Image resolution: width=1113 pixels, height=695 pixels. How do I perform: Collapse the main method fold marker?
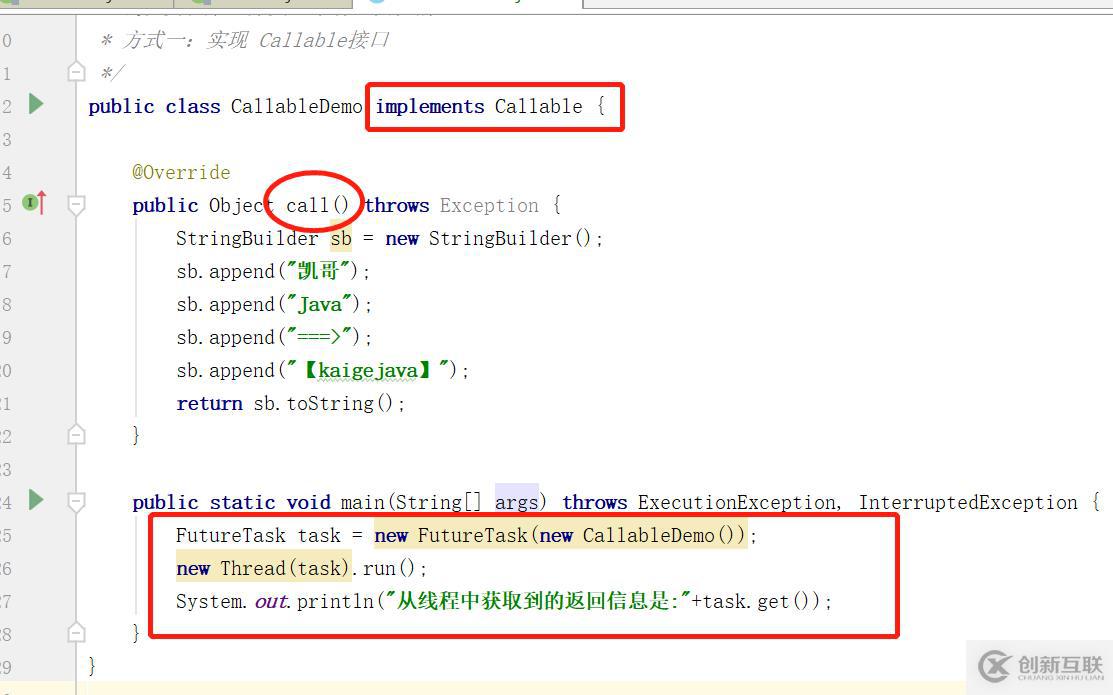[x=76, y=502]
